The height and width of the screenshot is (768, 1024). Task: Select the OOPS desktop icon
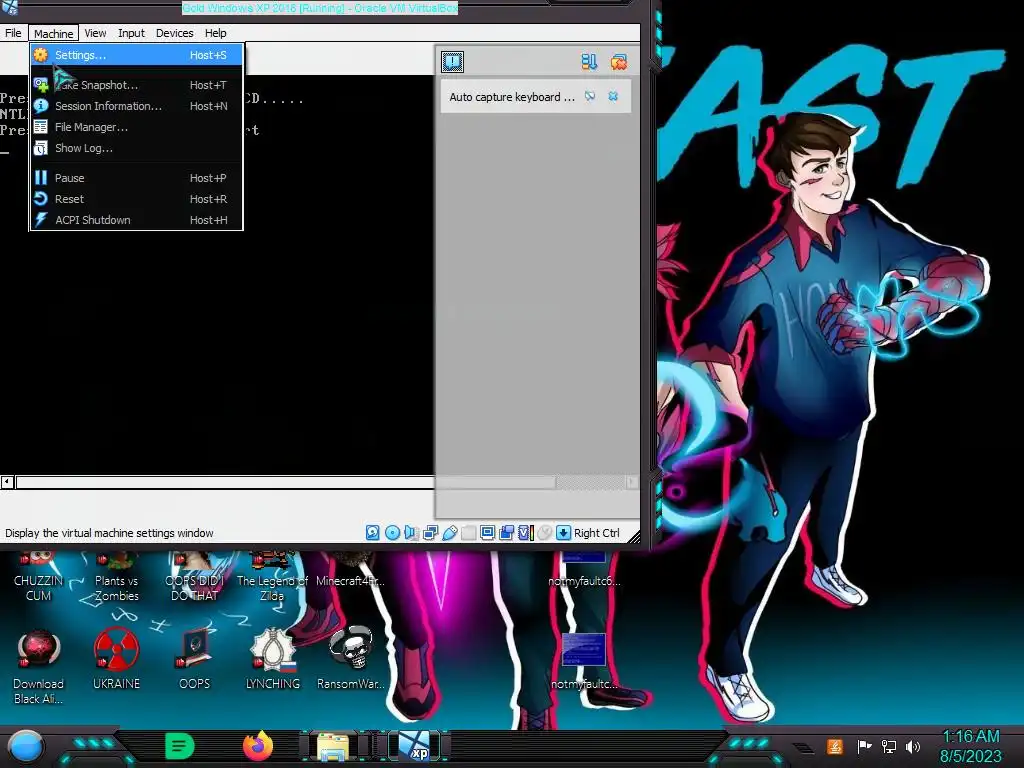point(195,658)
